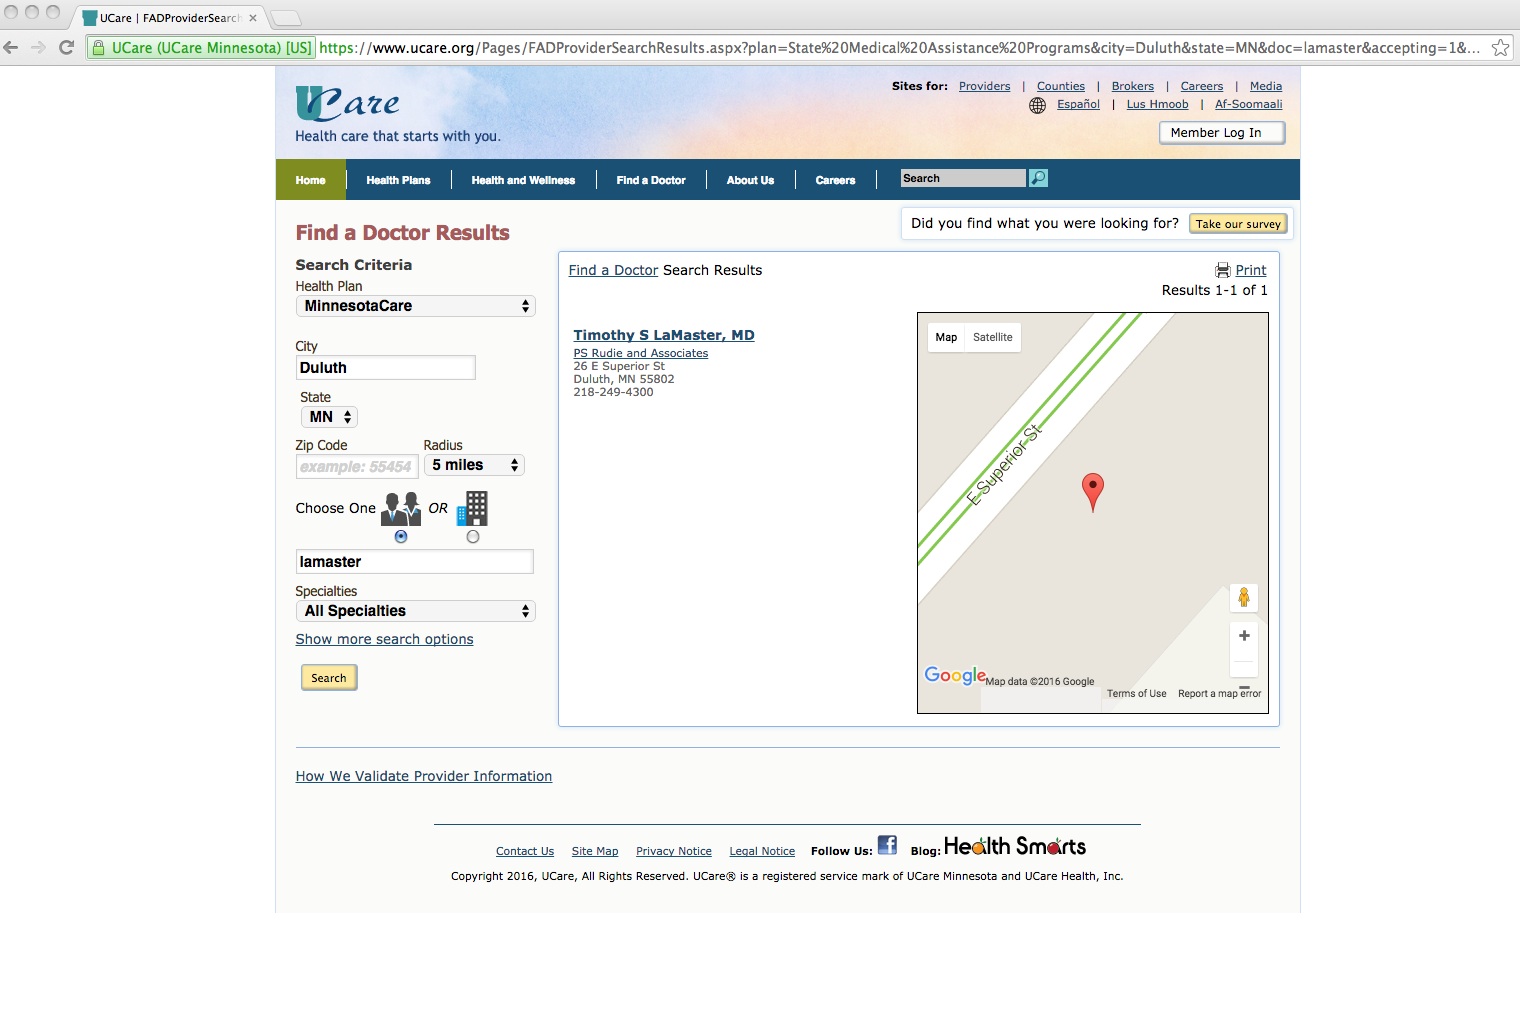Click the printer icon
1520x1012 pixels.
click(x=1222, y=270)
